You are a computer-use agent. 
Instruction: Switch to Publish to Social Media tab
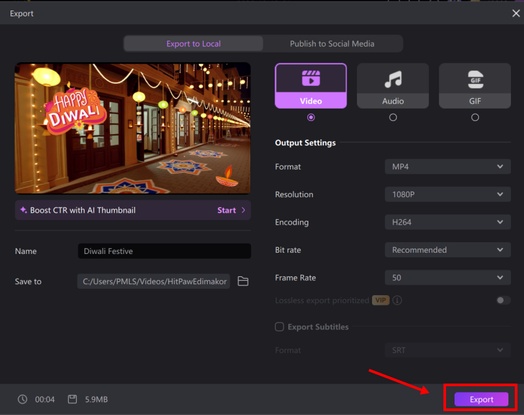click(x=332, y=44)
